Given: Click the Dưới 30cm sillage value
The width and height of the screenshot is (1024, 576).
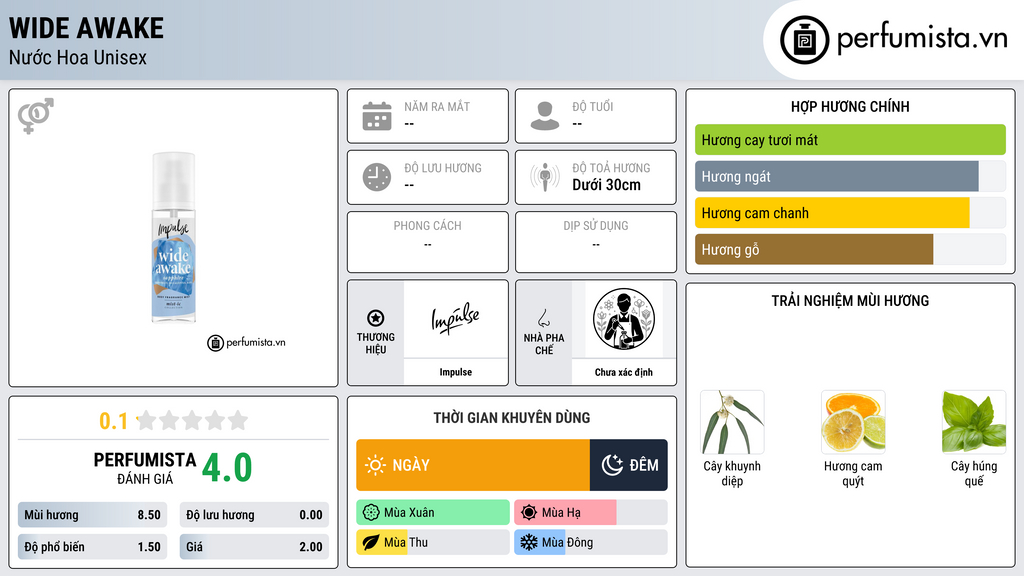Looking at the screenshot, I should pyautogui.click(x=606, y=185).
